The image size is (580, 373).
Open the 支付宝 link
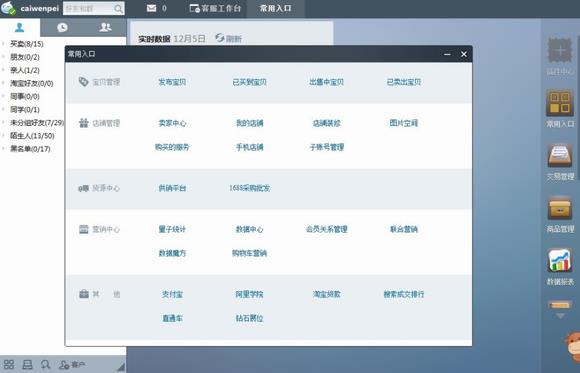[x=172, y=294]
